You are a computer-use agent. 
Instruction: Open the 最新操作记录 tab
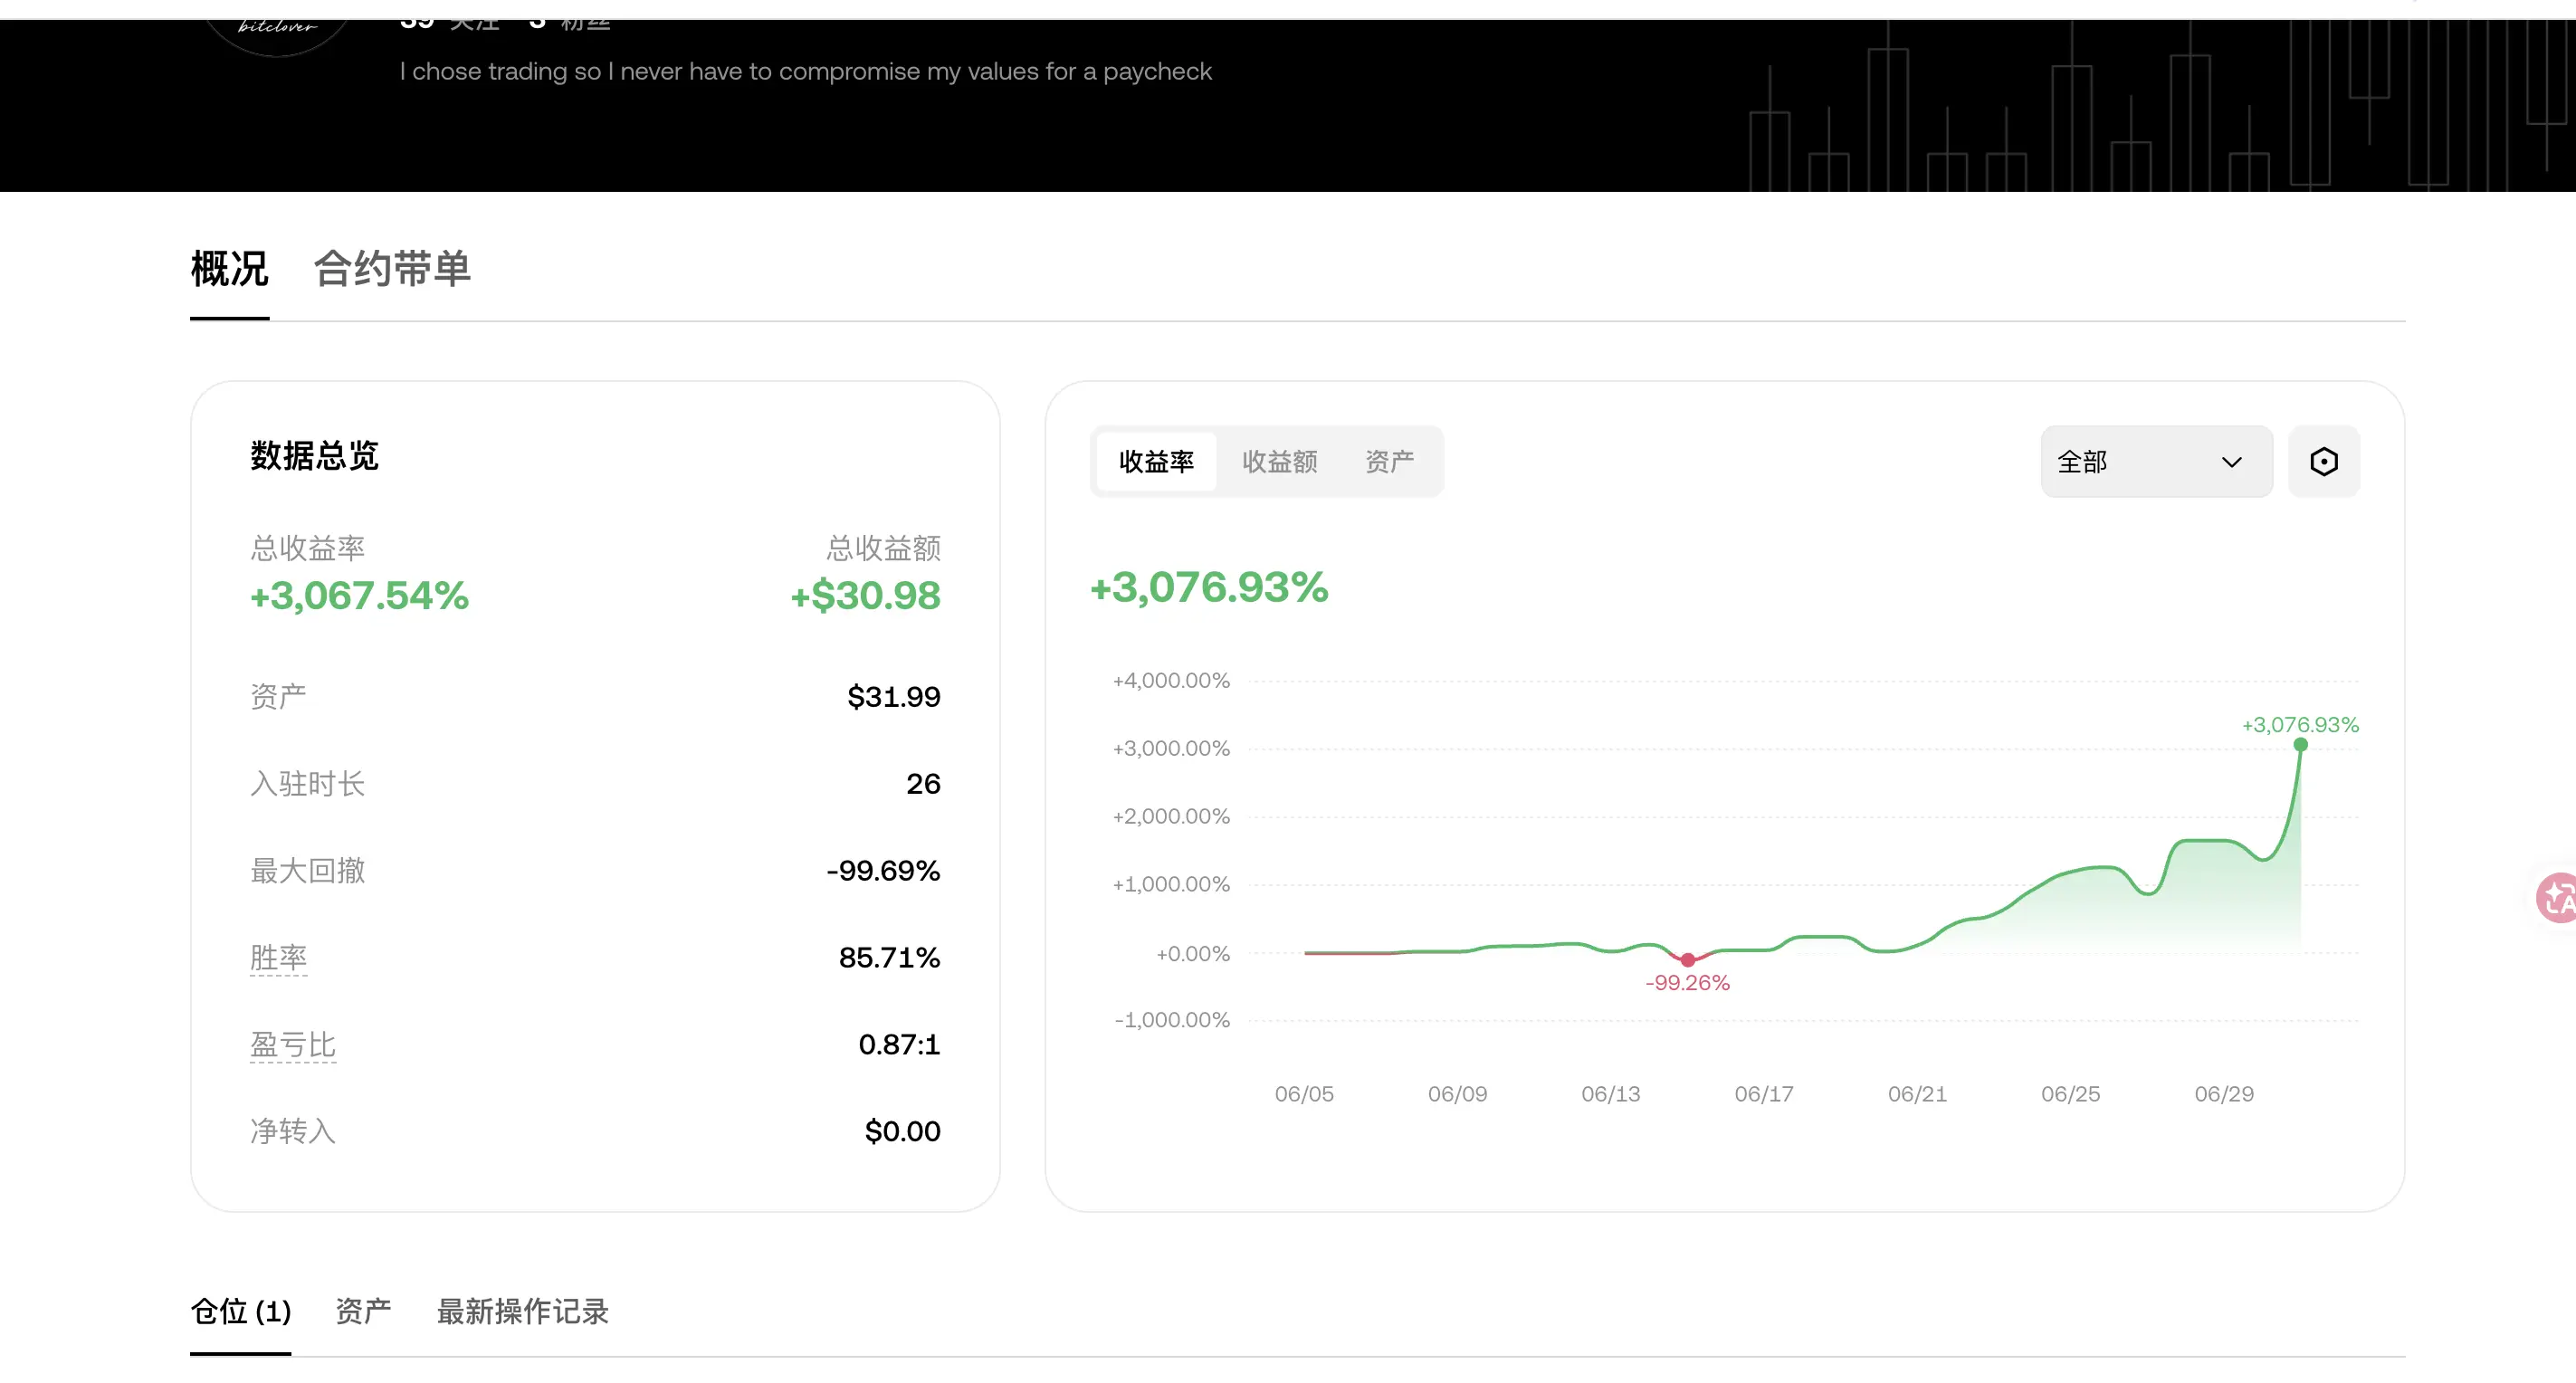522,1310
